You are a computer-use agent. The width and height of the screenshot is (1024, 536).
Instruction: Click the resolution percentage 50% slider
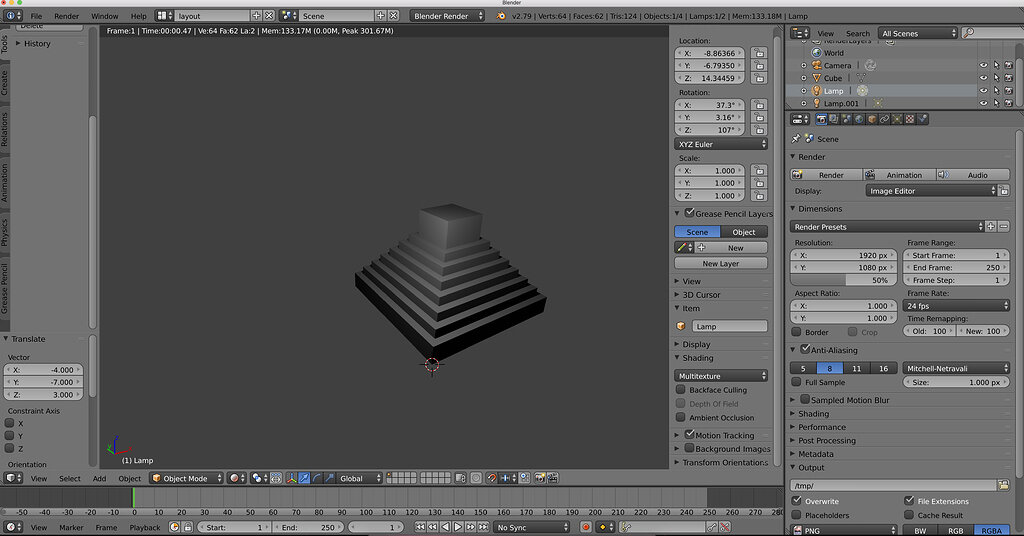[x=842, y=281]
